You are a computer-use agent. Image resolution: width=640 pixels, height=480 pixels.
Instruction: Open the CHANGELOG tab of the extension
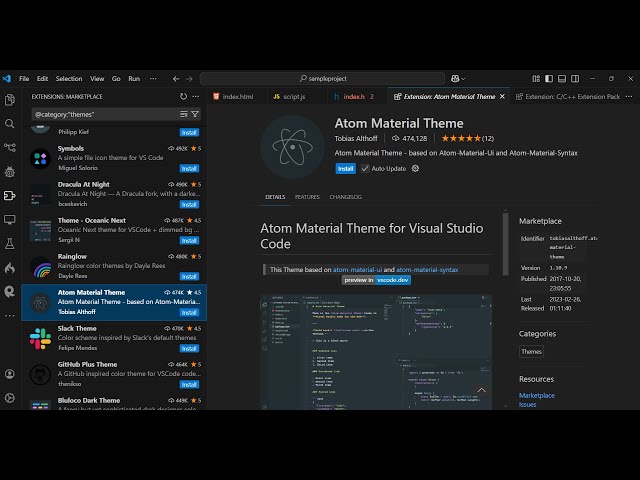[x=345, y=197]
